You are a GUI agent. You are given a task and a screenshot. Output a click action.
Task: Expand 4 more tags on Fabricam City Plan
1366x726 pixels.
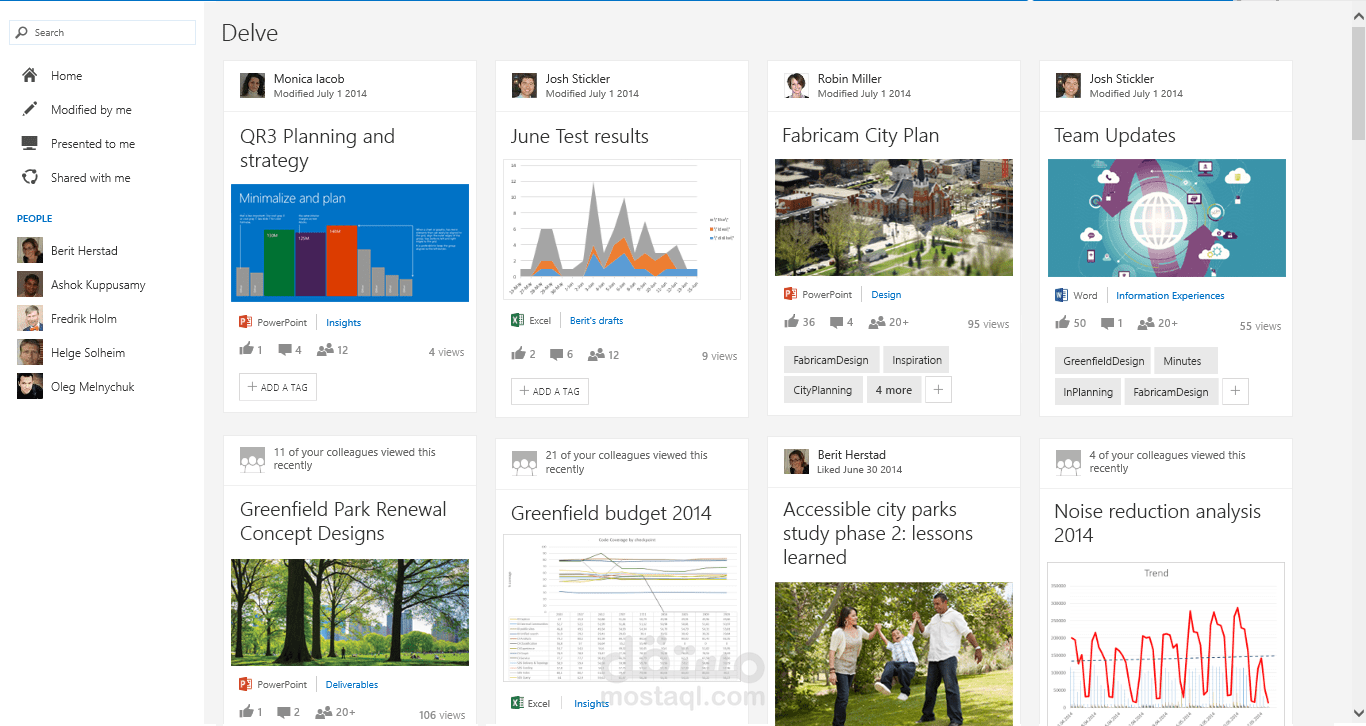coord(894,390)
